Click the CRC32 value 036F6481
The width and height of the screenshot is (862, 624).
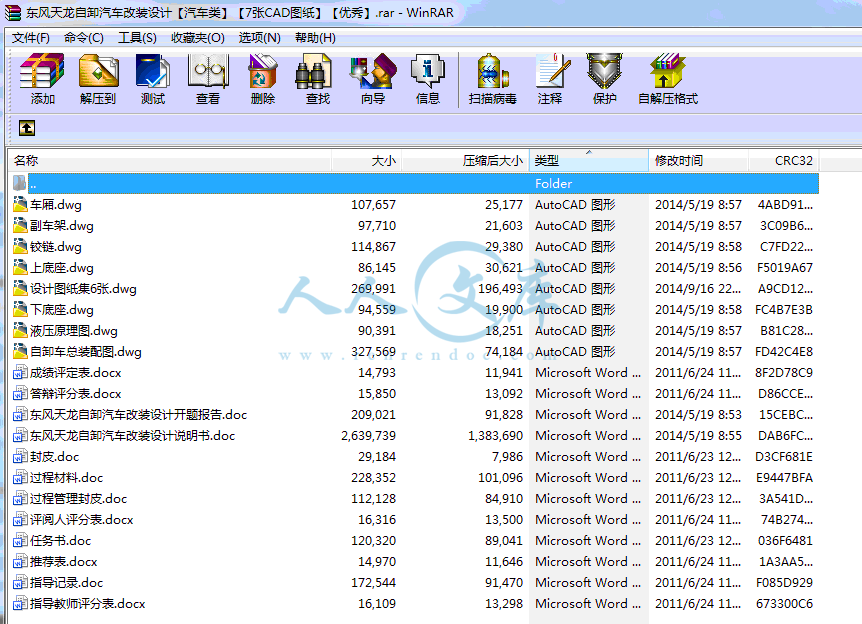point(785,540)
